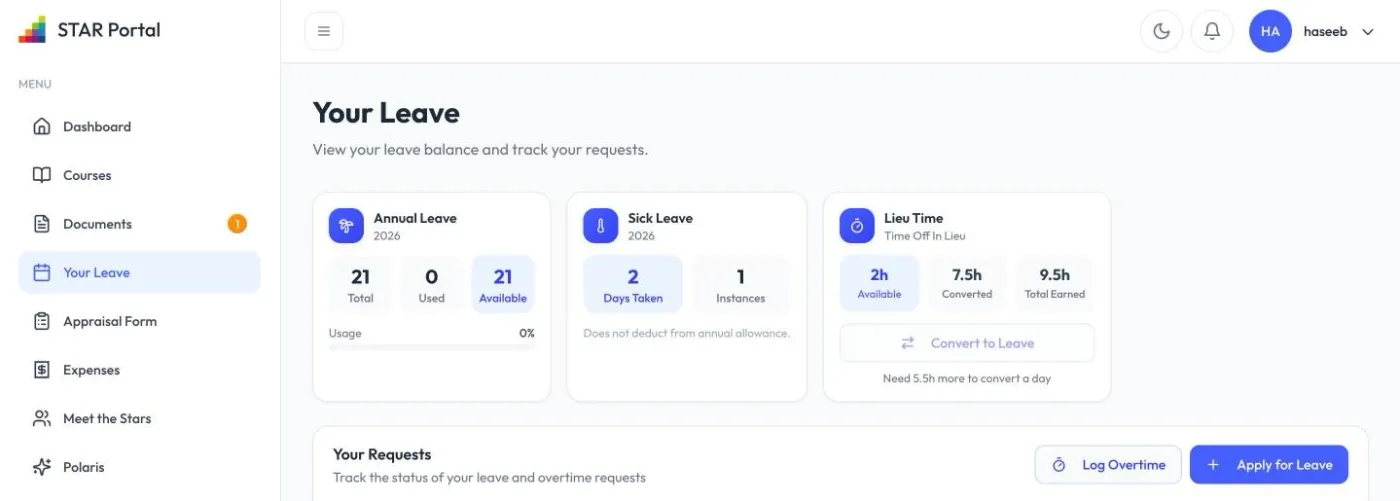Click the 21 Total annual leave tile

click(361, 285)
